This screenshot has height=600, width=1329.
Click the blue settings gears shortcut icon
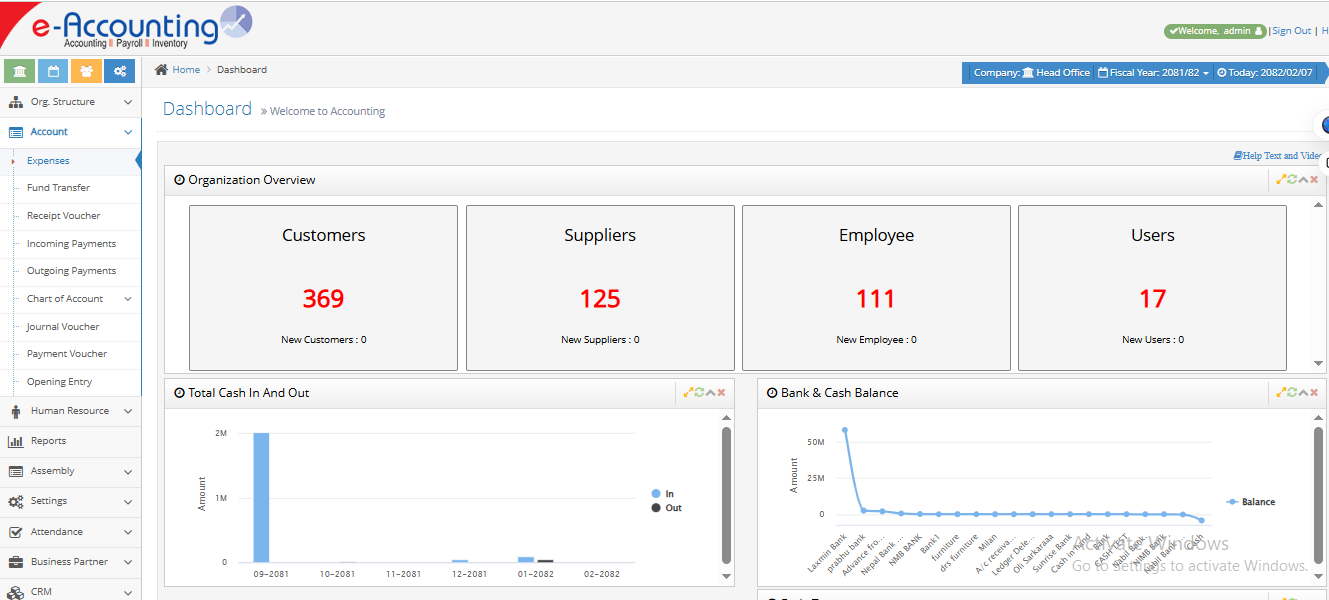click(119, 71)
